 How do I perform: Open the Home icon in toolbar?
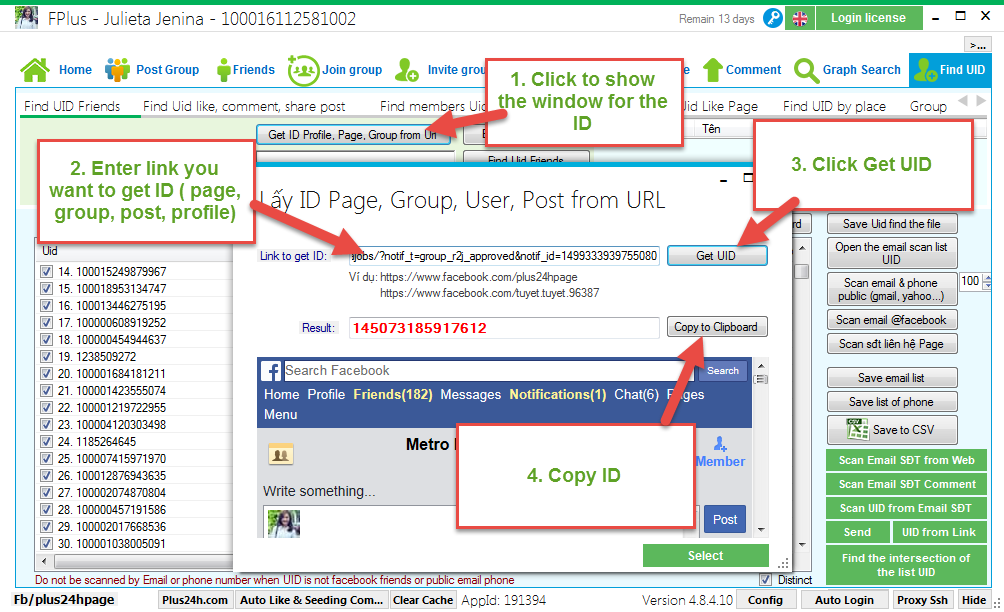tap(35, 70)
